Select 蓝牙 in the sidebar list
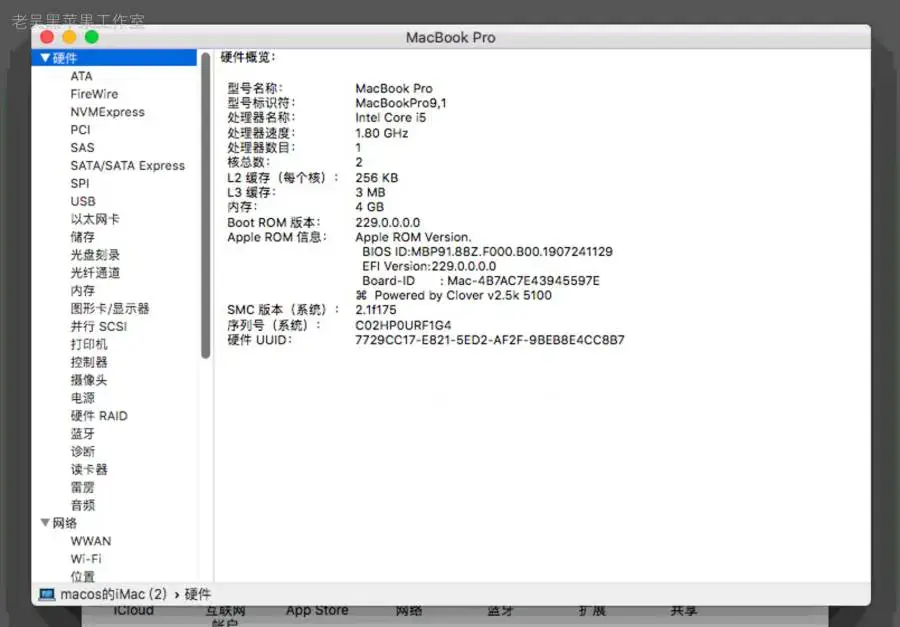 (x=83, y=434)
